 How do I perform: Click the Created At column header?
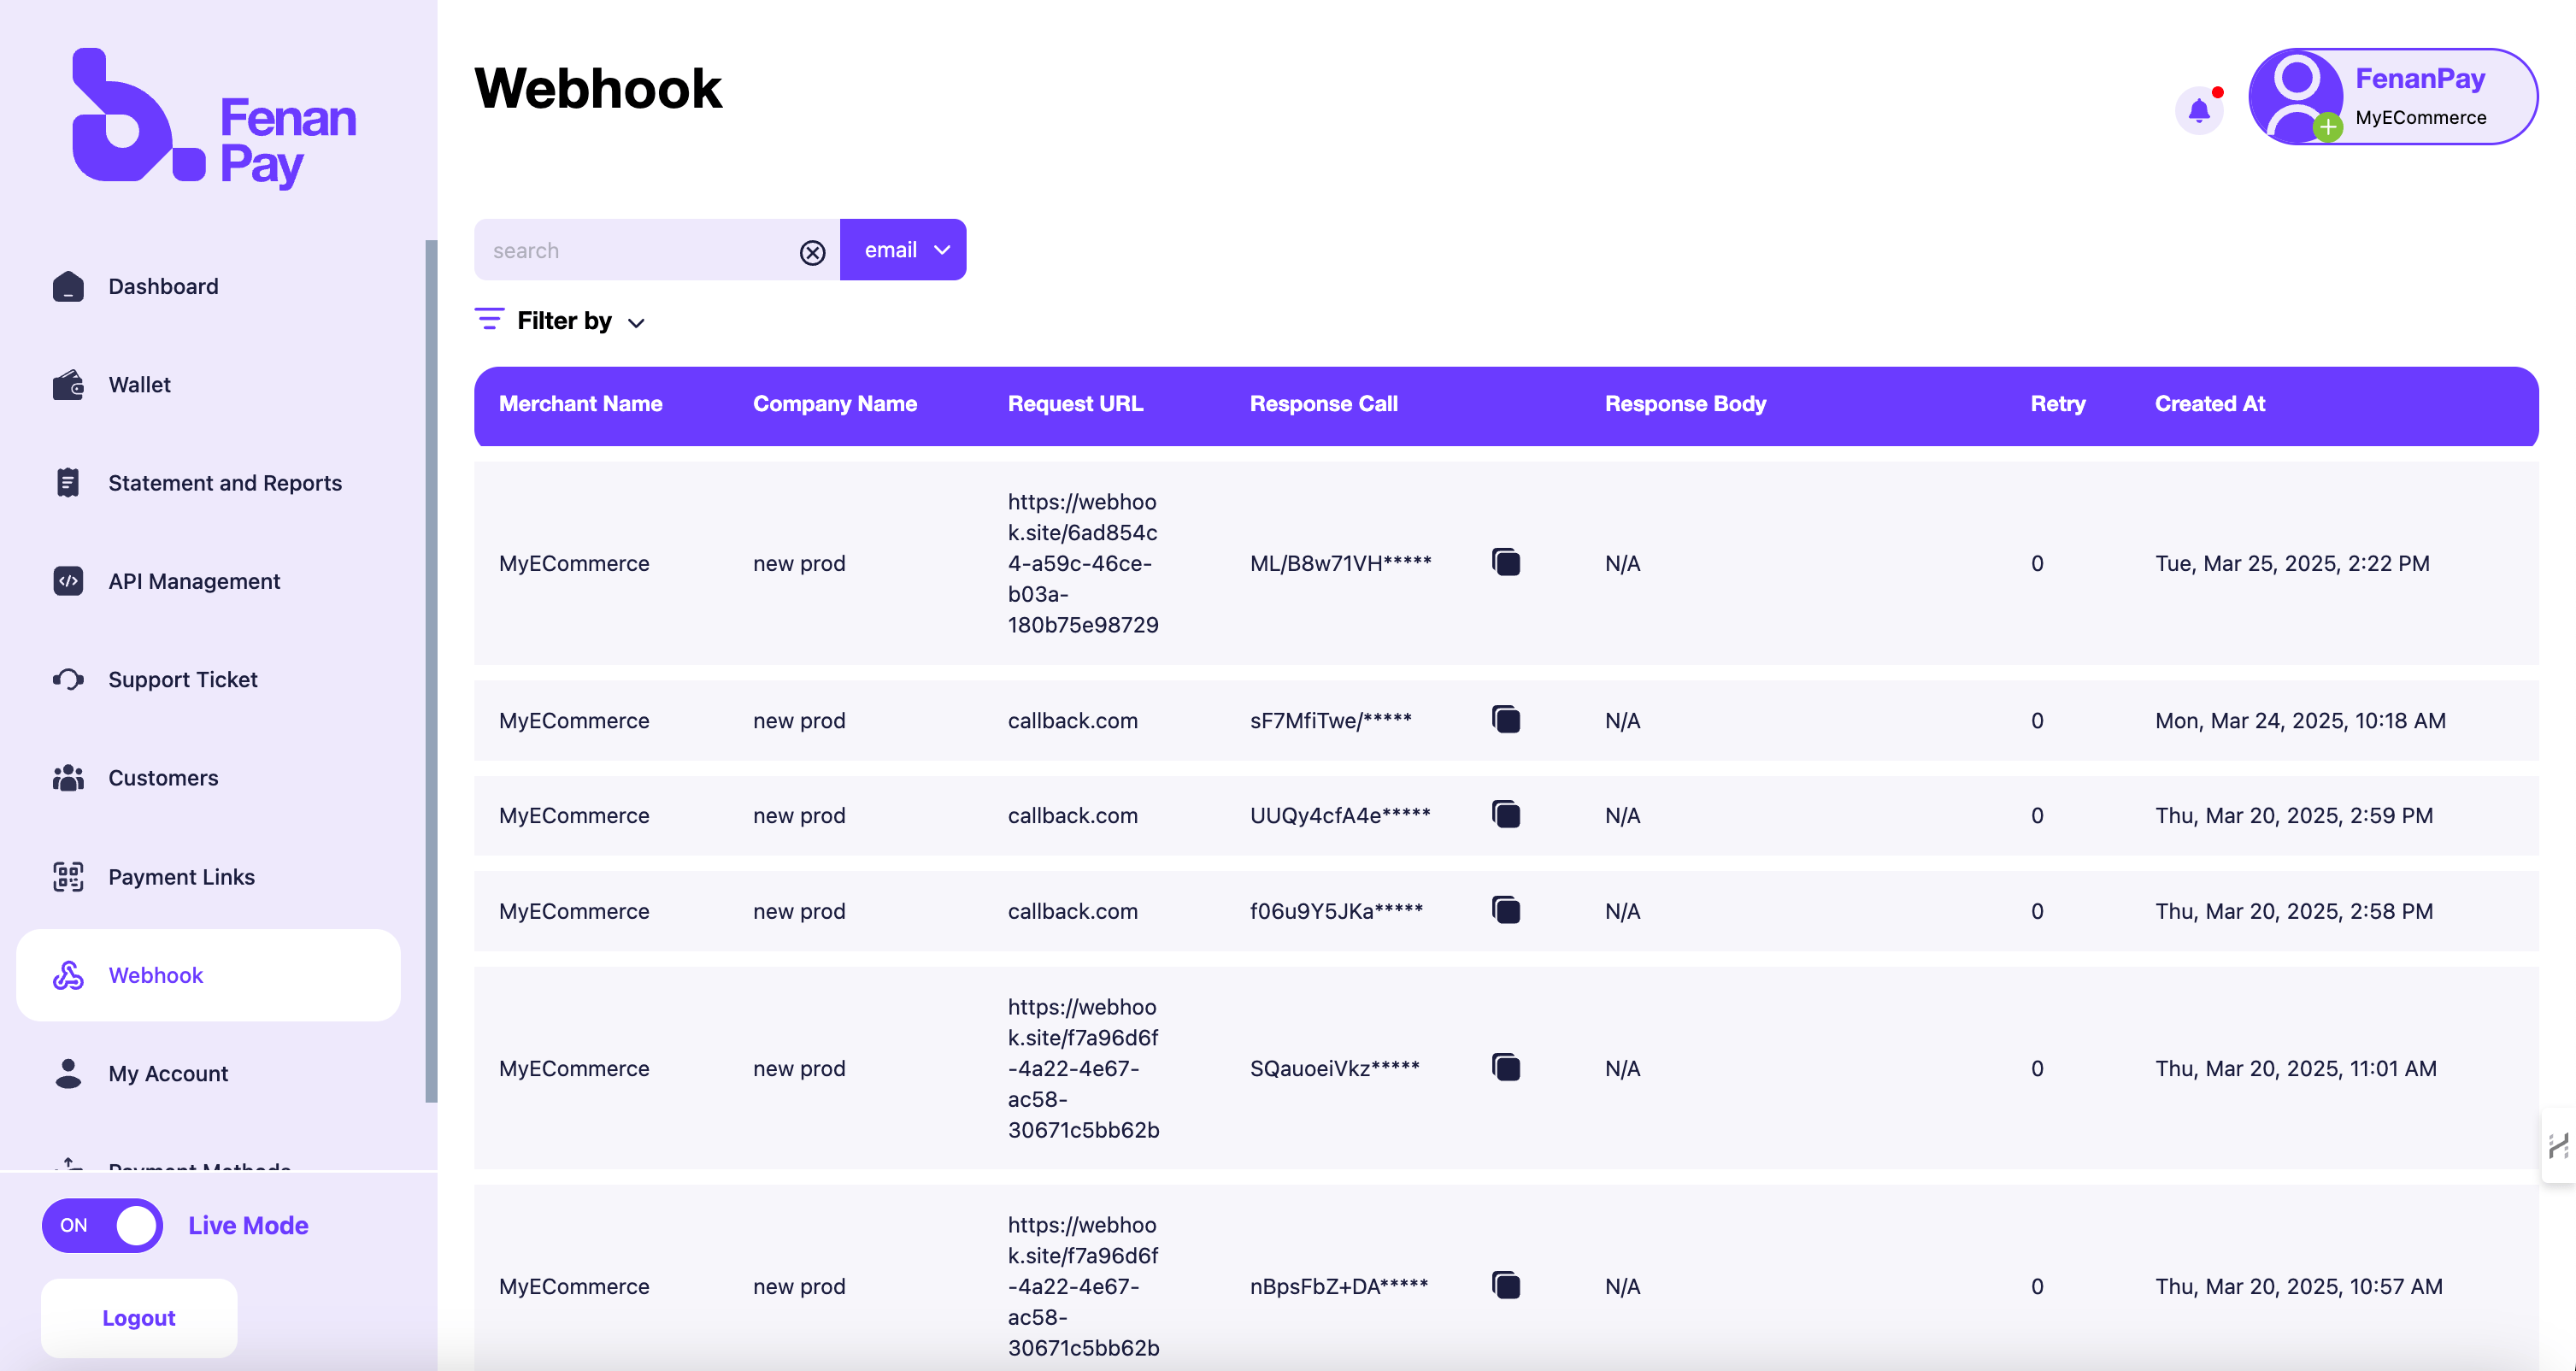point(2210,404)
